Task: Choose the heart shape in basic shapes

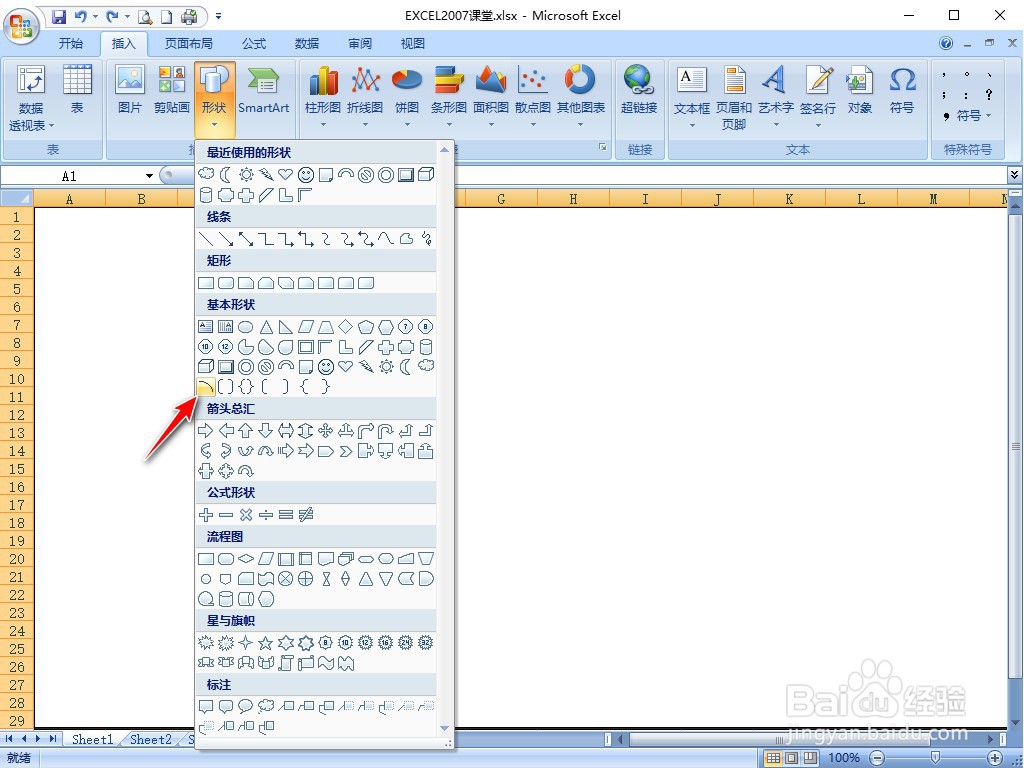Action: point(345,366)
